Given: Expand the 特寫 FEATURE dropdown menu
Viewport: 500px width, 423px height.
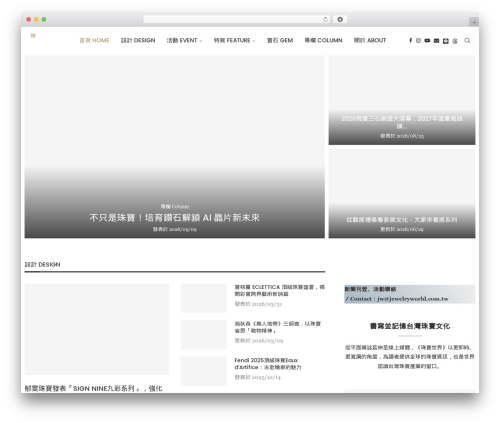Looking at the screenshot, I should click(x=234, y=40).
